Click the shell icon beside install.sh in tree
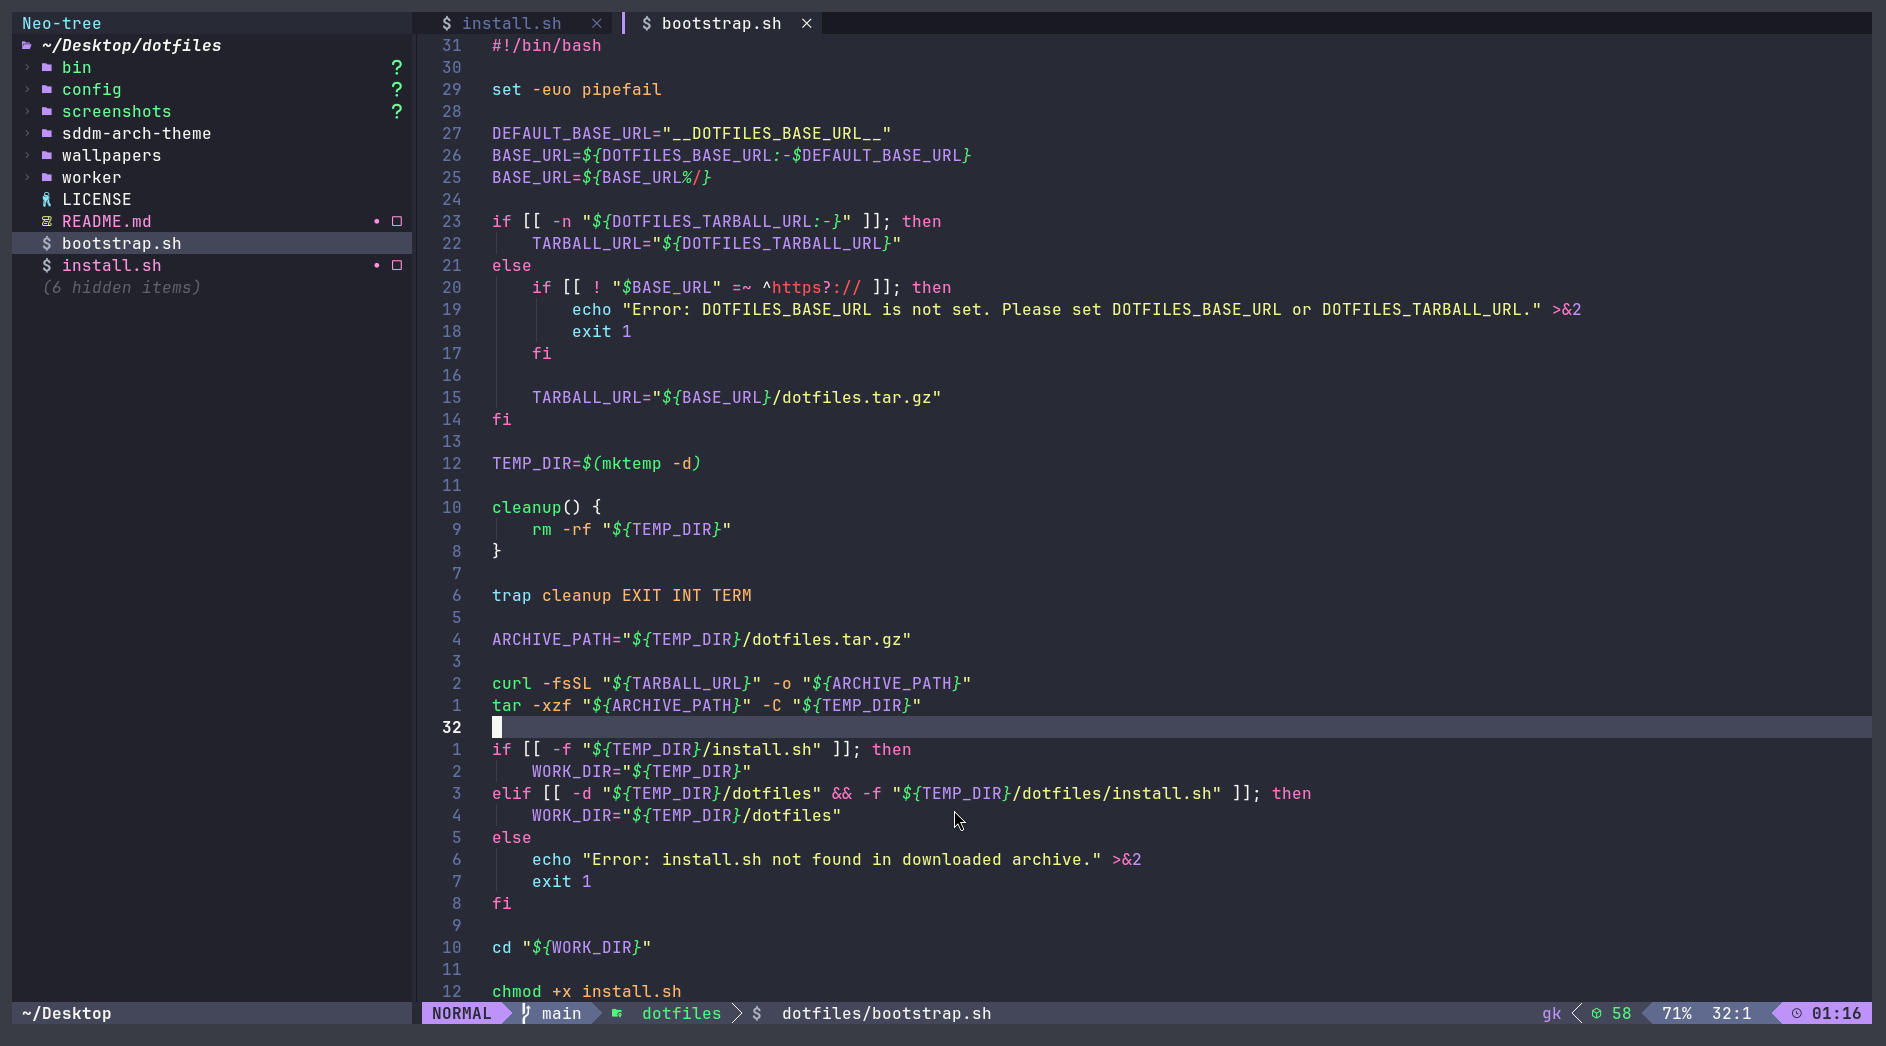 click(47, 266)
